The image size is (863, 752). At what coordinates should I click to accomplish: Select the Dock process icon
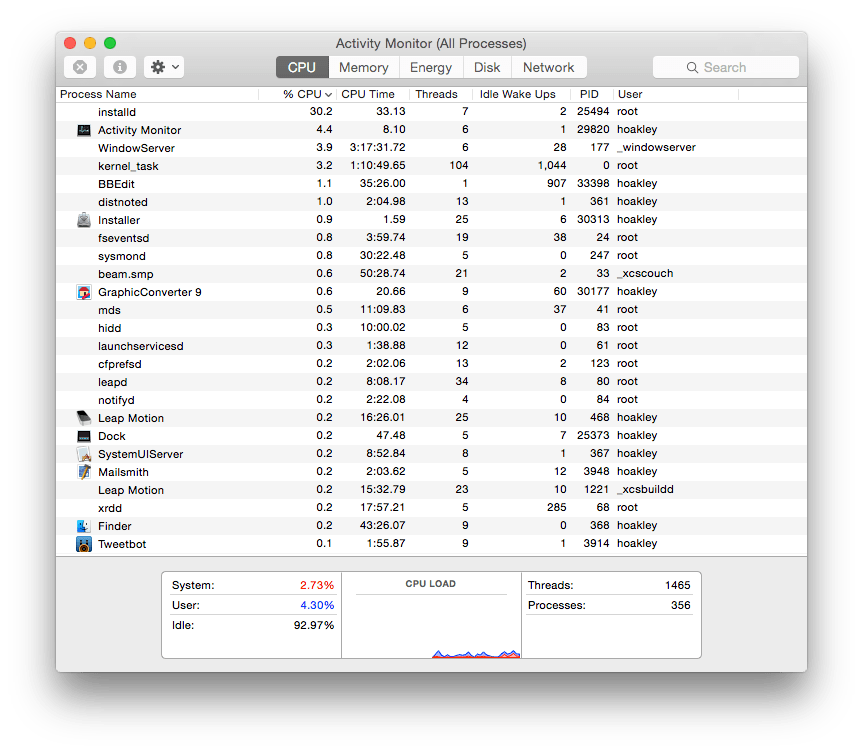tap(82, 435)
